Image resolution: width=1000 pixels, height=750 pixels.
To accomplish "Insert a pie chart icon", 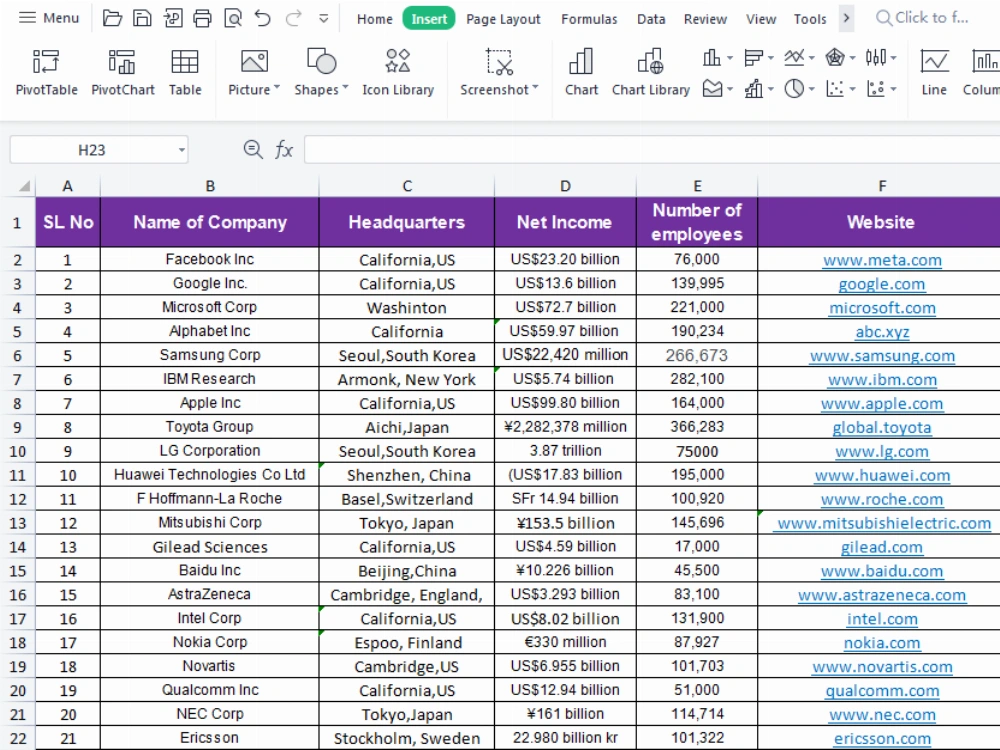I will (x=794, y=89).
